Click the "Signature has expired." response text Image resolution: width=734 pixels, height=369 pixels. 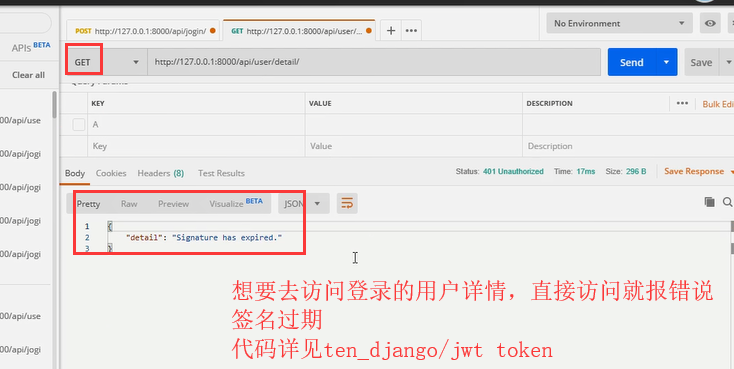pos(227,237)
